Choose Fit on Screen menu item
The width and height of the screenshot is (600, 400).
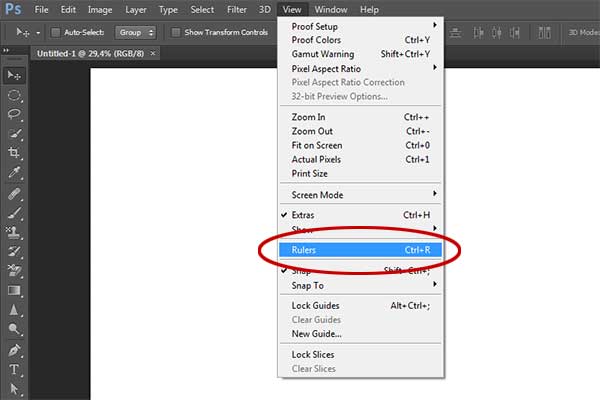click(x=360, y=145)
